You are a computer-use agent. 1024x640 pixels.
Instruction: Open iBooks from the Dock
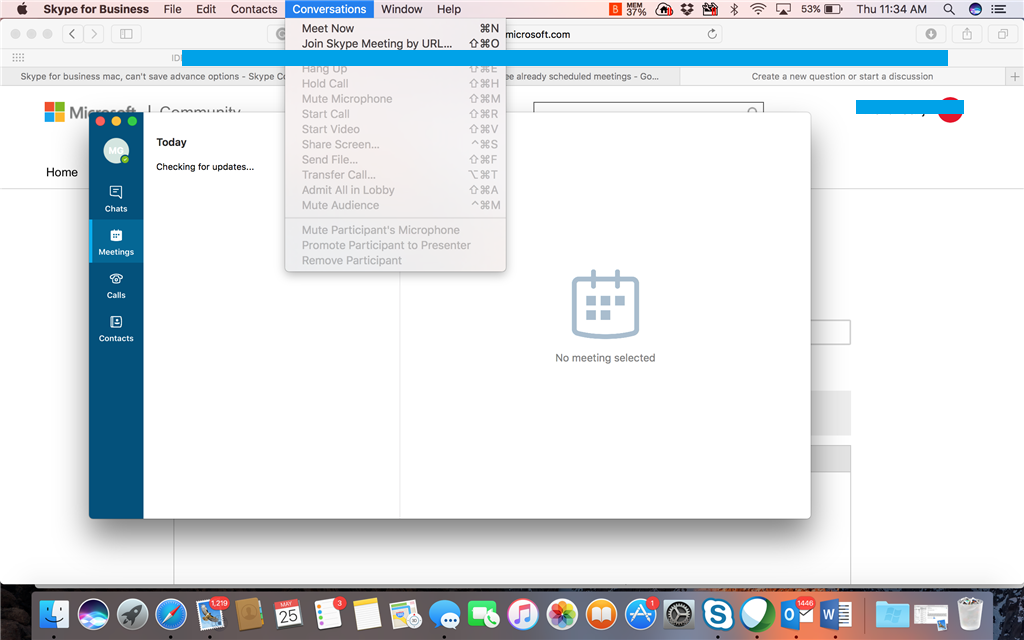pyautogui.click(x=601, y=615)
